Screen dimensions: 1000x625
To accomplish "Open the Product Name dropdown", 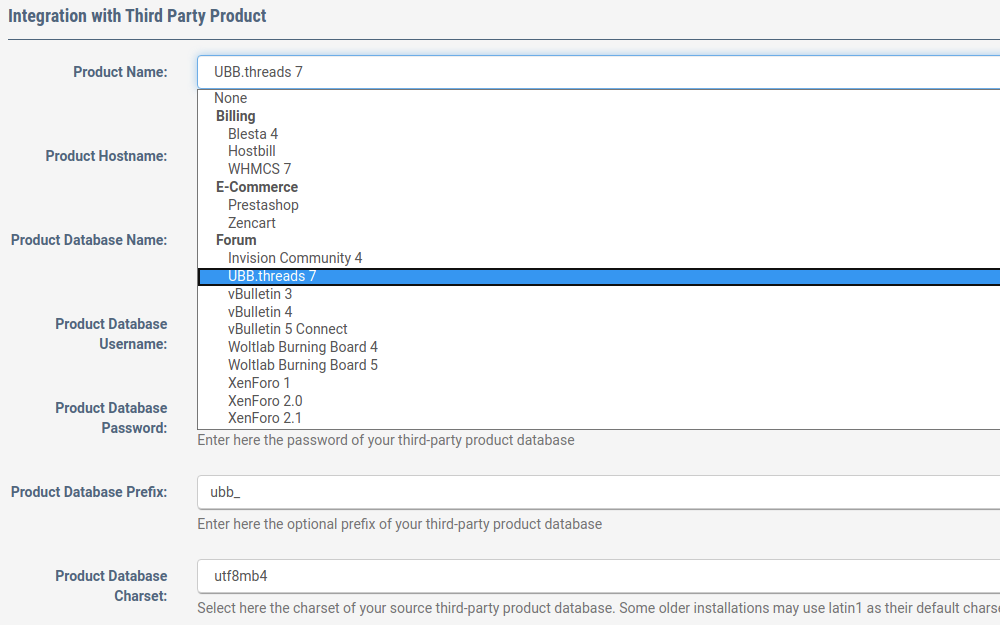I will (598, 72).
